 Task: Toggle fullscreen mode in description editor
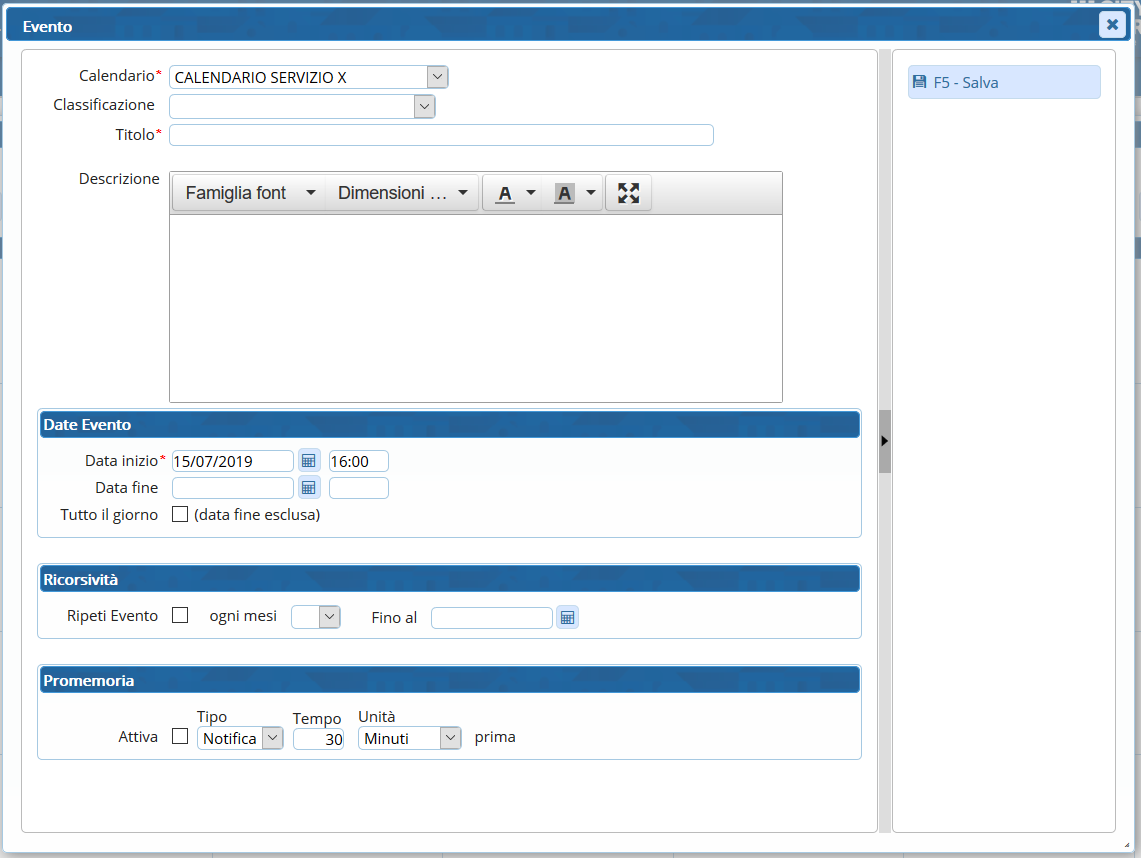point(628,193)
